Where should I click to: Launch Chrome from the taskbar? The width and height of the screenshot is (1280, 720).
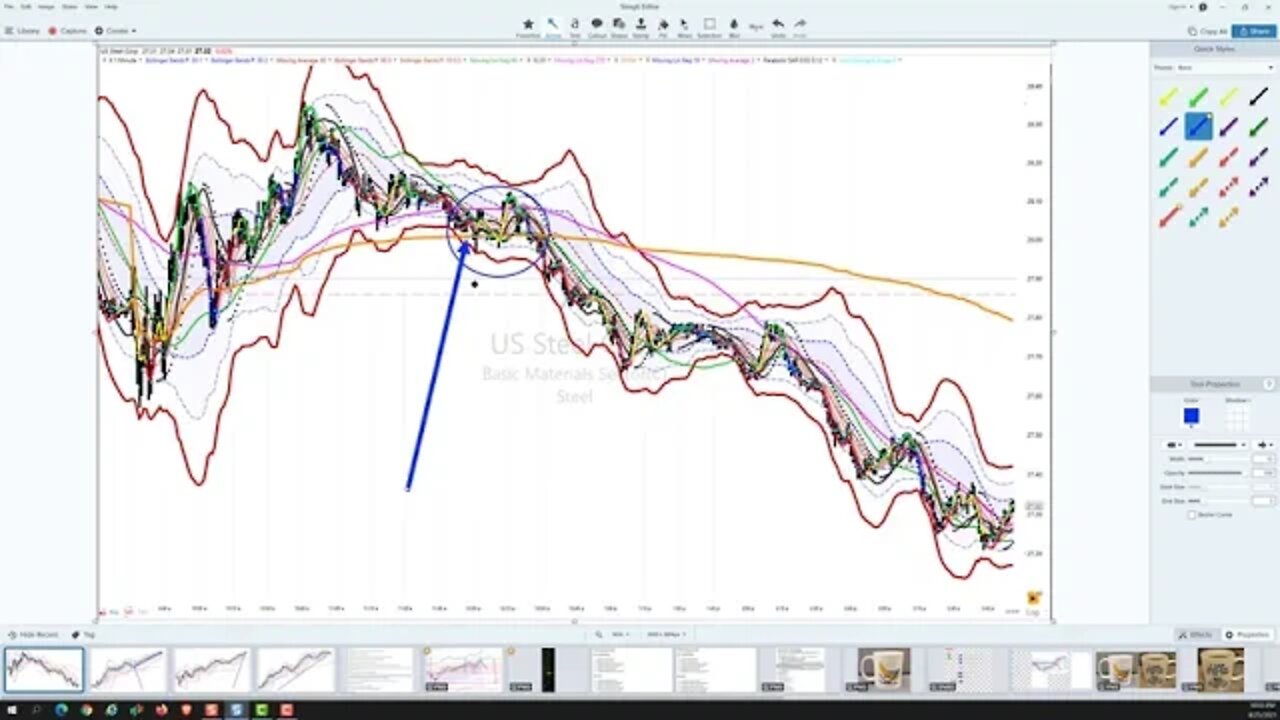(86, 710)
